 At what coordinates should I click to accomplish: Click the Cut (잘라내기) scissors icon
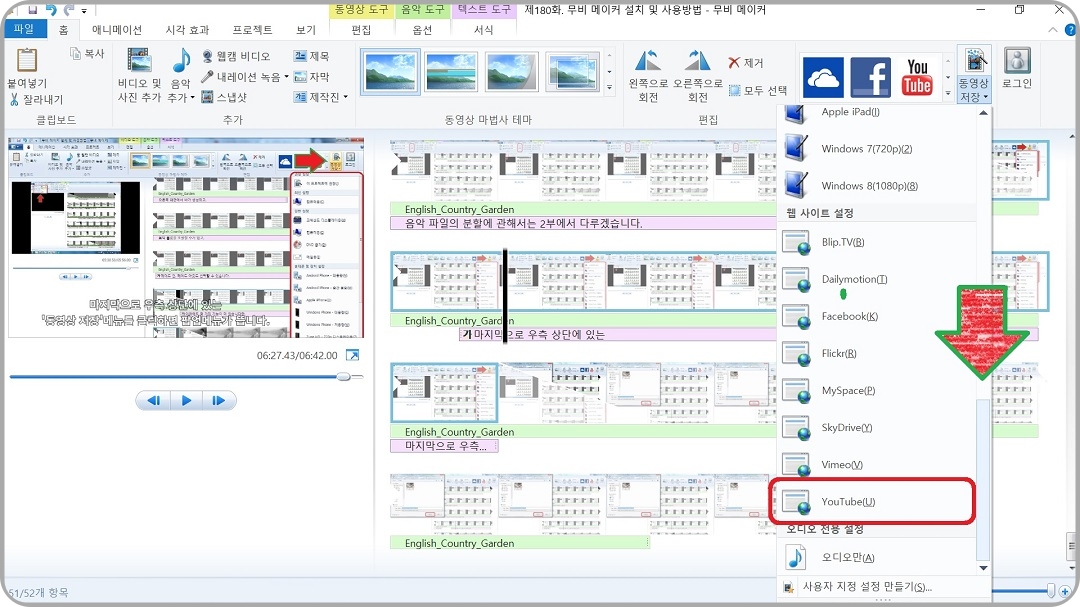click(14, 100)
